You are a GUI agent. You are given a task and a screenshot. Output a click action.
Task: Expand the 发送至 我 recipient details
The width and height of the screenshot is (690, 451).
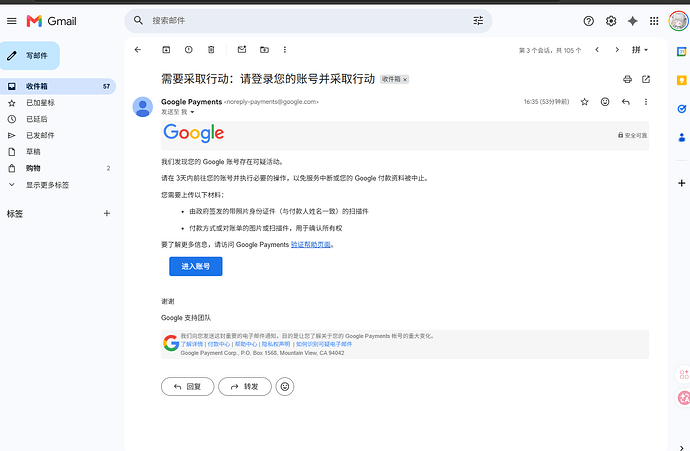tap(192, 112)
